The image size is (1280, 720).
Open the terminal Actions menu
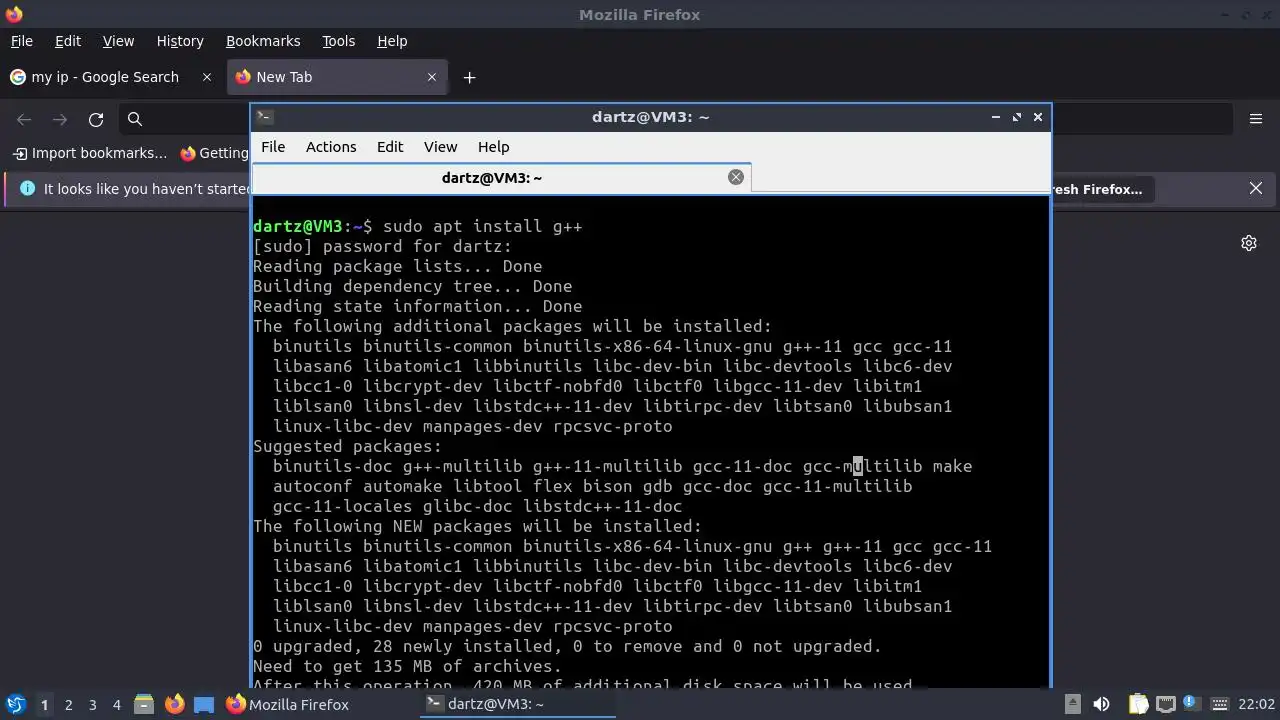pyautogui.click(x=331, y=146)
